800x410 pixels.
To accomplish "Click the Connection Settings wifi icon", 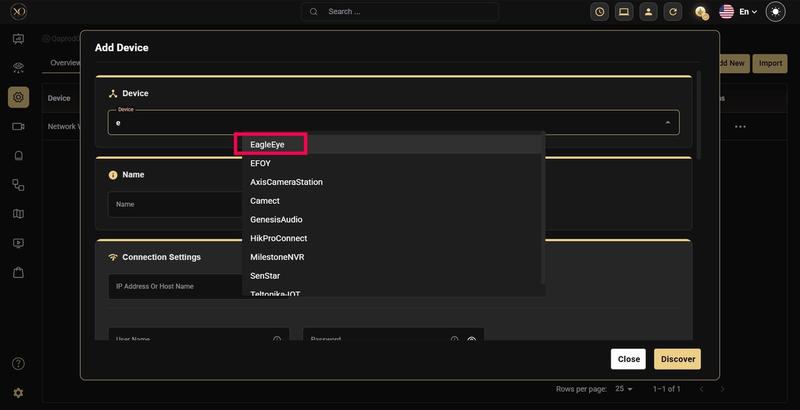I will [113, 257].
